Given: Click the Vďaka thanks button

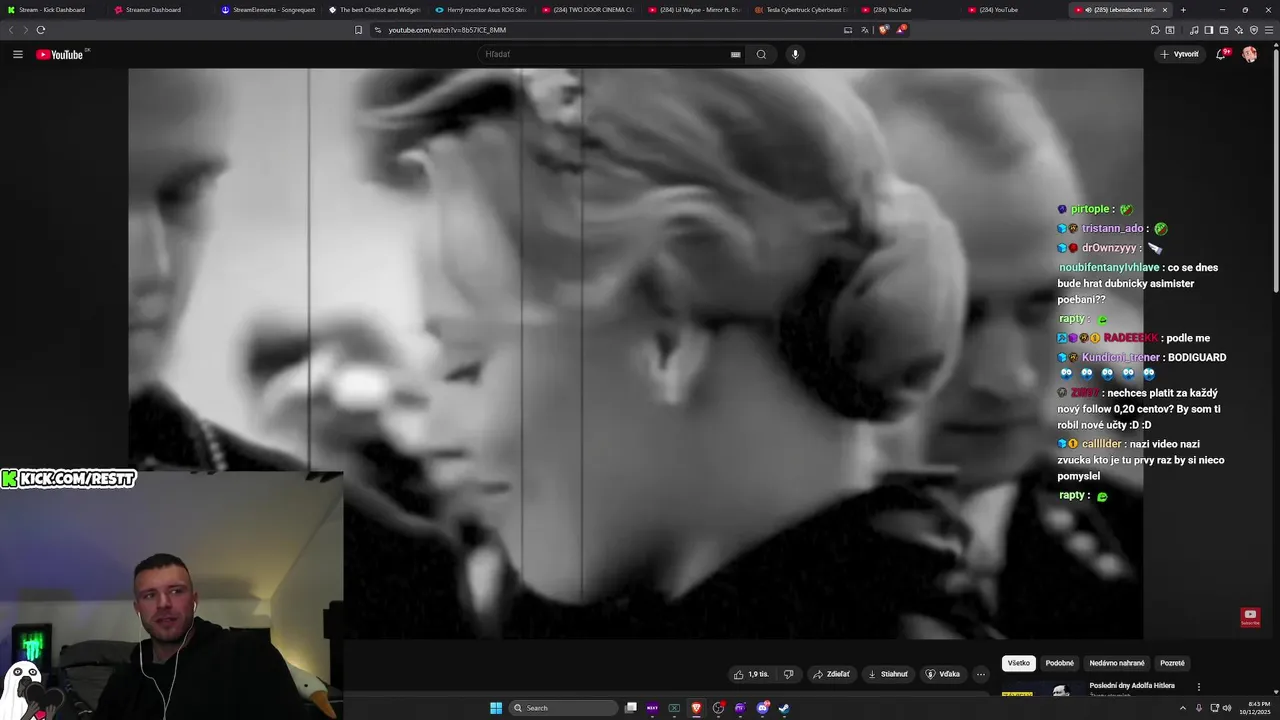Looking at the screenshot, I should tap(943, 674).
